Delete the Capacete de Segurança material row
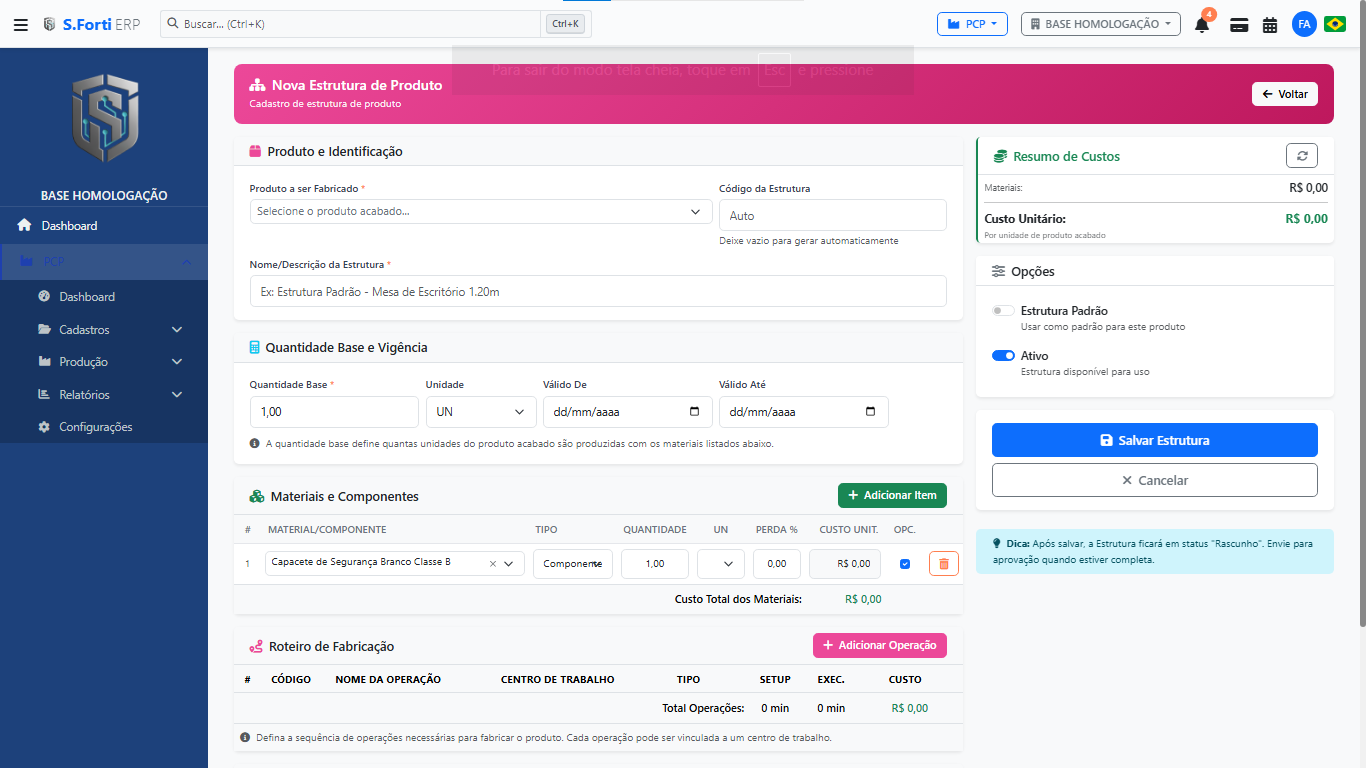Screen dimensions: 1366x768 (x=944, y=564)
